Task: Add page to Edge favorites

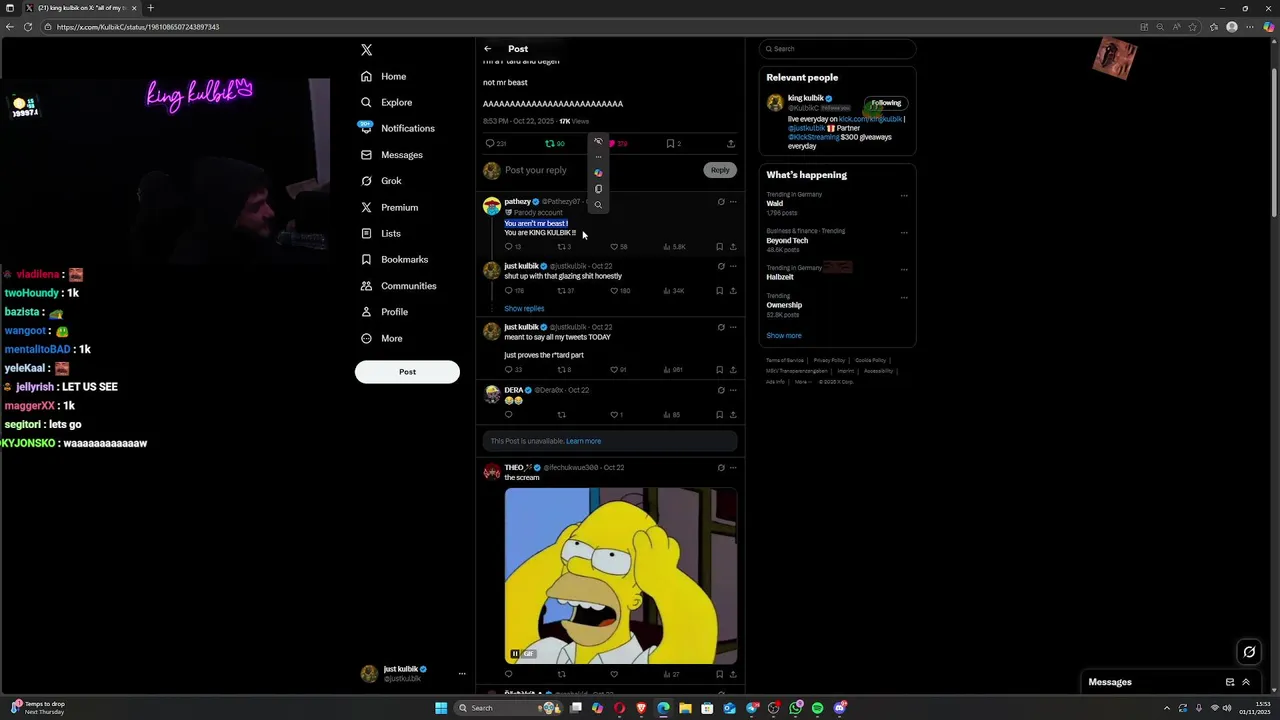Action: point(1193,27)
